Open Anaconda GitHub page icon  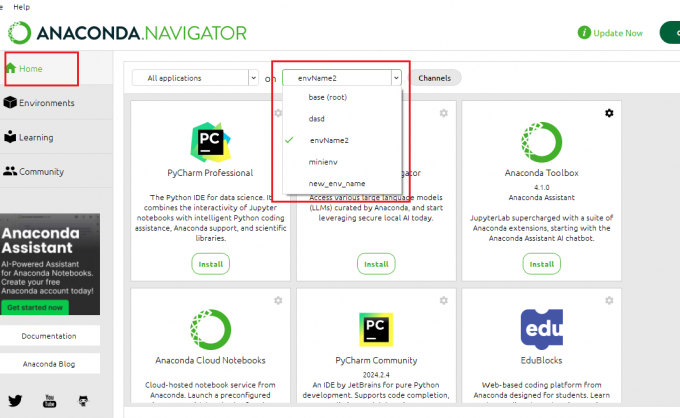click(83, 401)
